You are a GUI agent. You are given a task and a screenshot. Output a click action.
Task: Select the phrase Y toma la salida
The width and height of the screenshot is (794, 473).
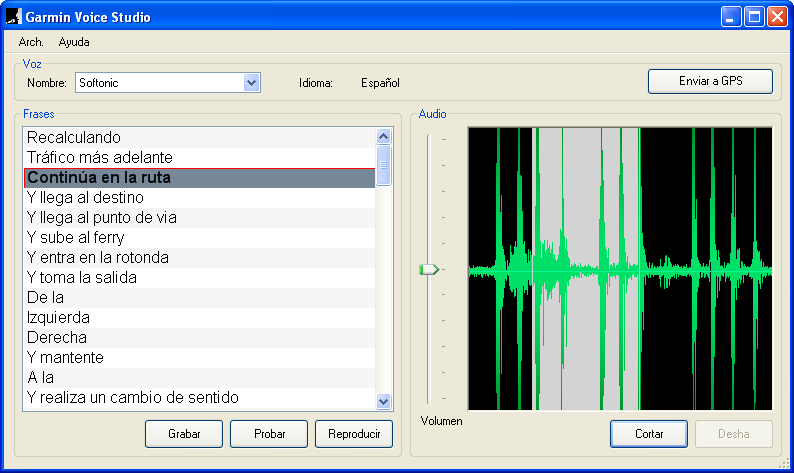pyautogui.click(x=199, y=278)
